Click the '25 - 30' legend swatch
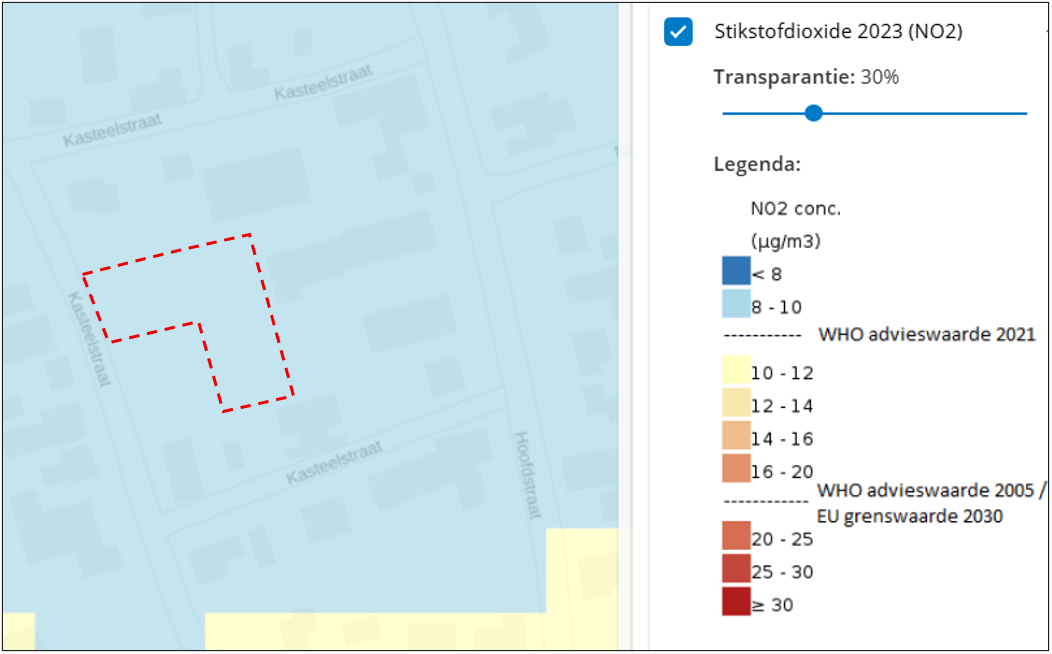The image size is (1052, 654). pyautogui.click(x=736, y=568)
